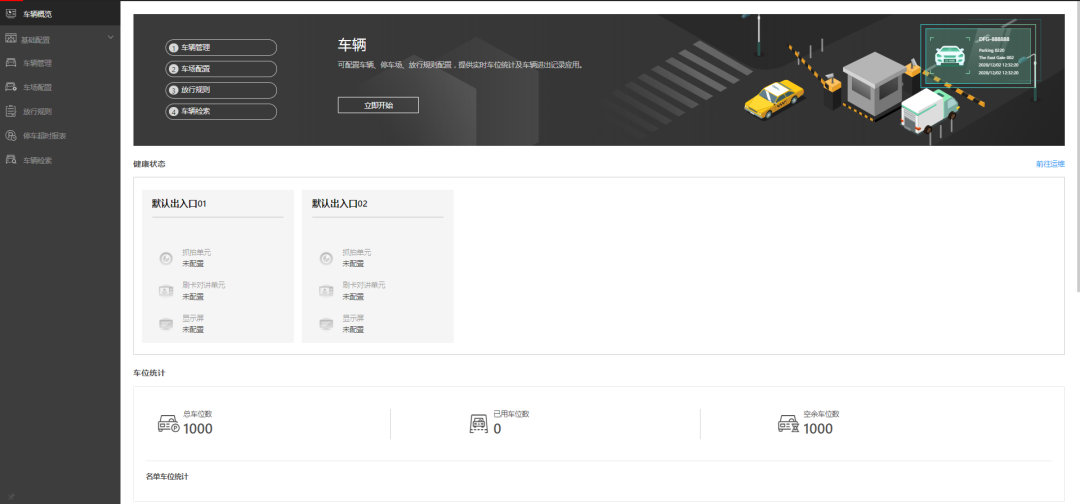Viewport: 1080px width, 504px height.
Task: Select step 2 车场配置 in banner
Action: click(221, 69)
